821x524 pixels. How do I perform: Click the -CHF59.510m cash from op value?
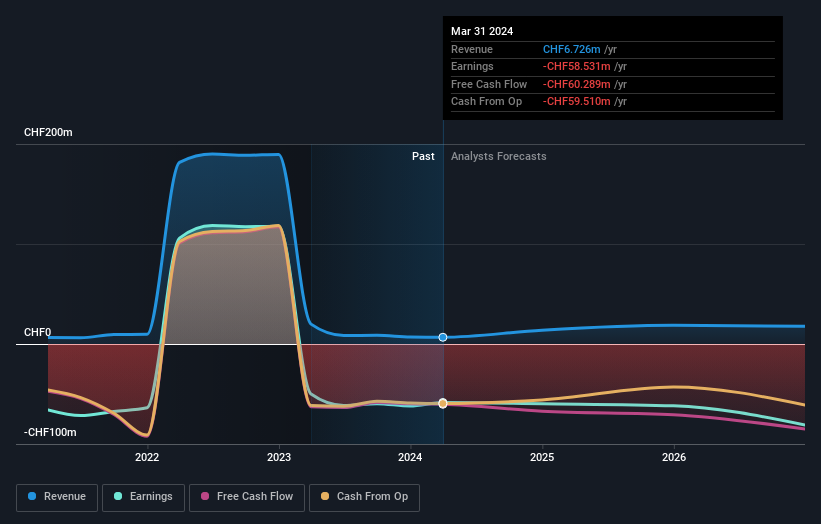click(x=576, y=102)
